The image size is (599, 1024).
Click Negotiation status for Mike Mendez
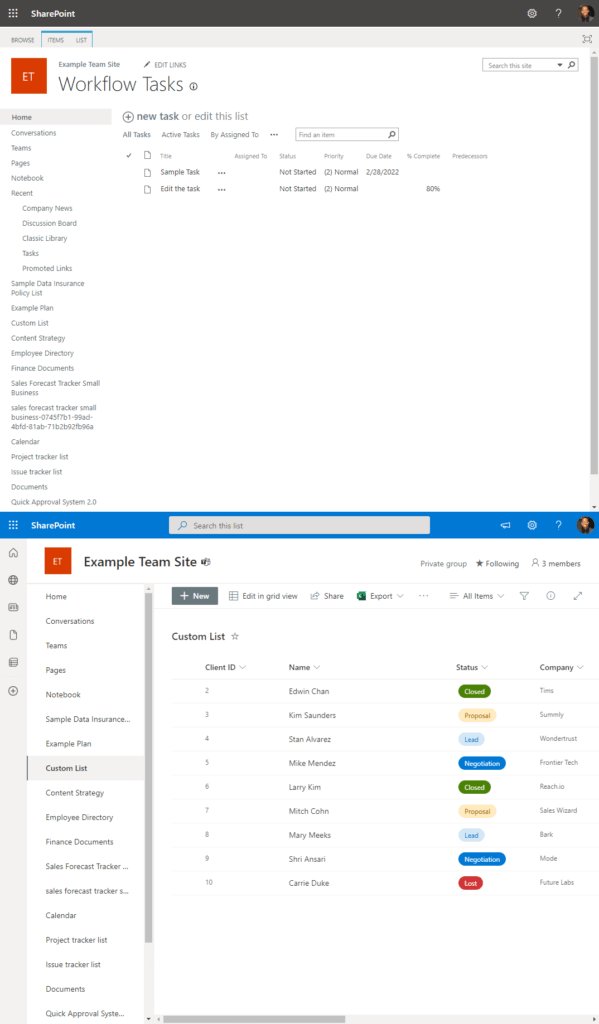(482, 763)
